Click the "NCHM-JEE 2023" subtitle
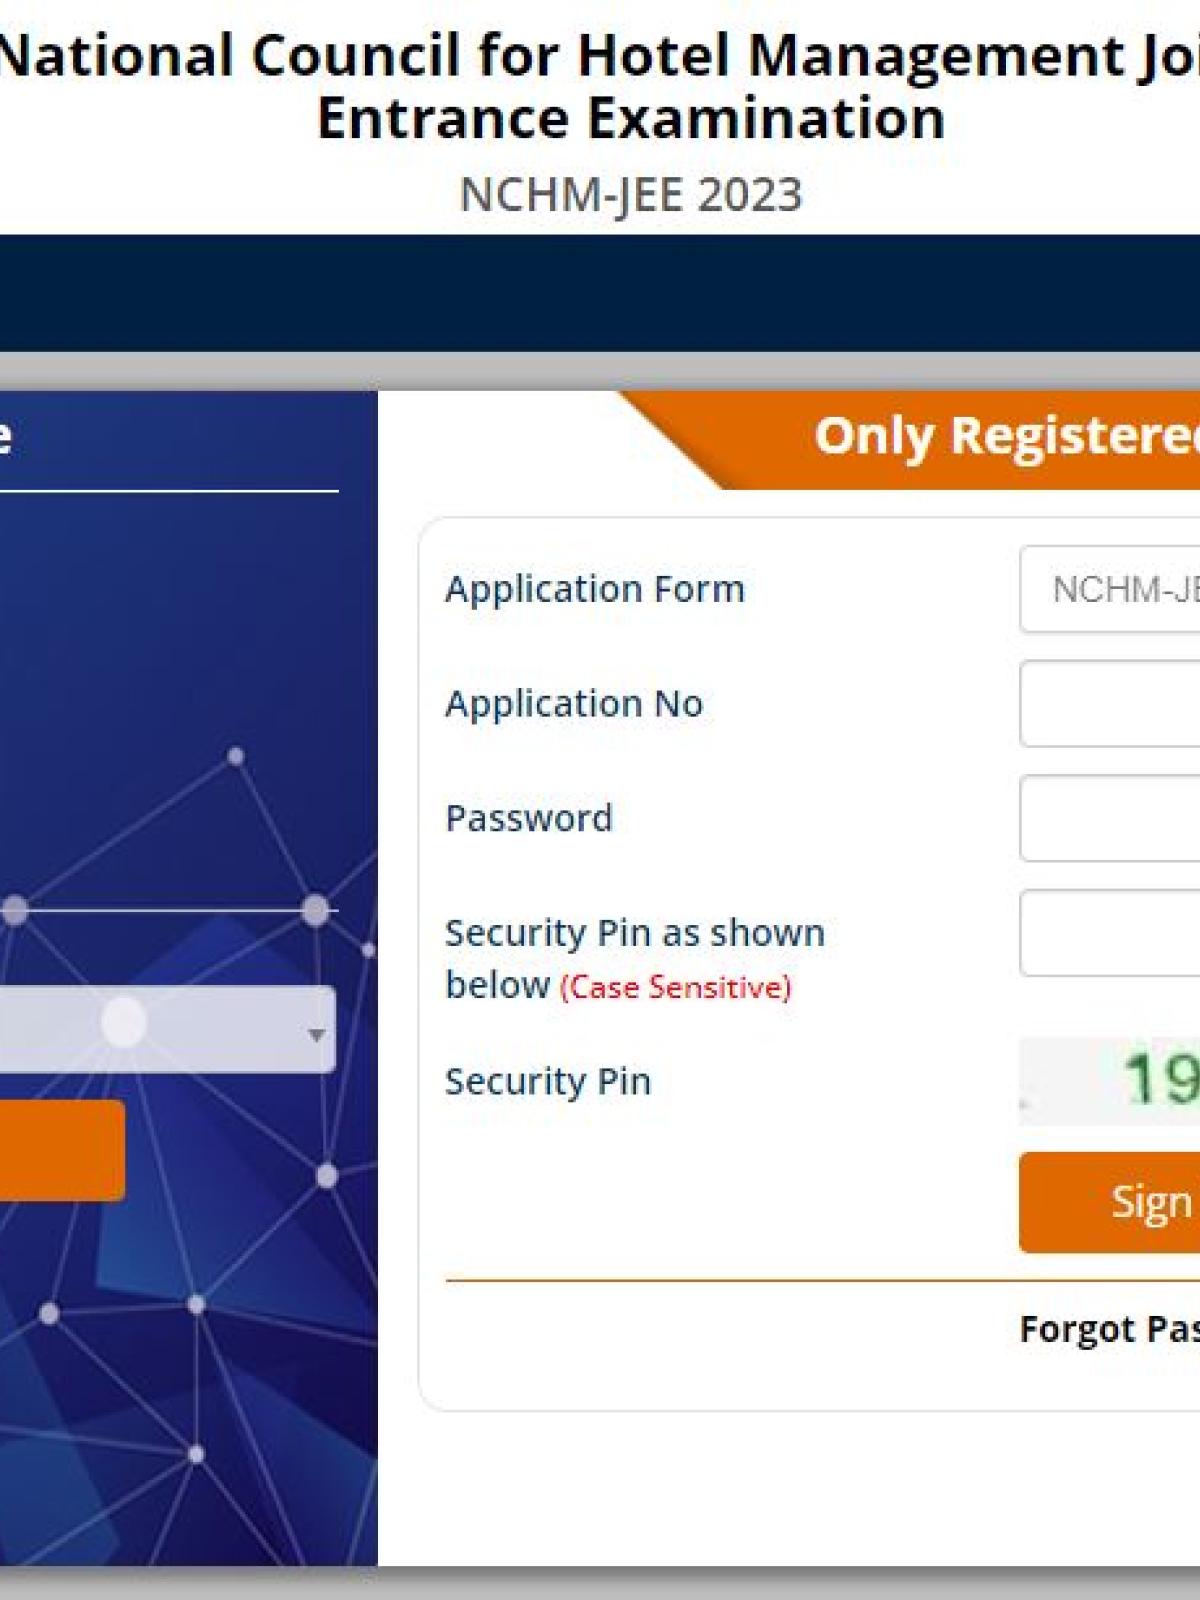Viewport: 1200px width, 1600px height. coord(630,194)
